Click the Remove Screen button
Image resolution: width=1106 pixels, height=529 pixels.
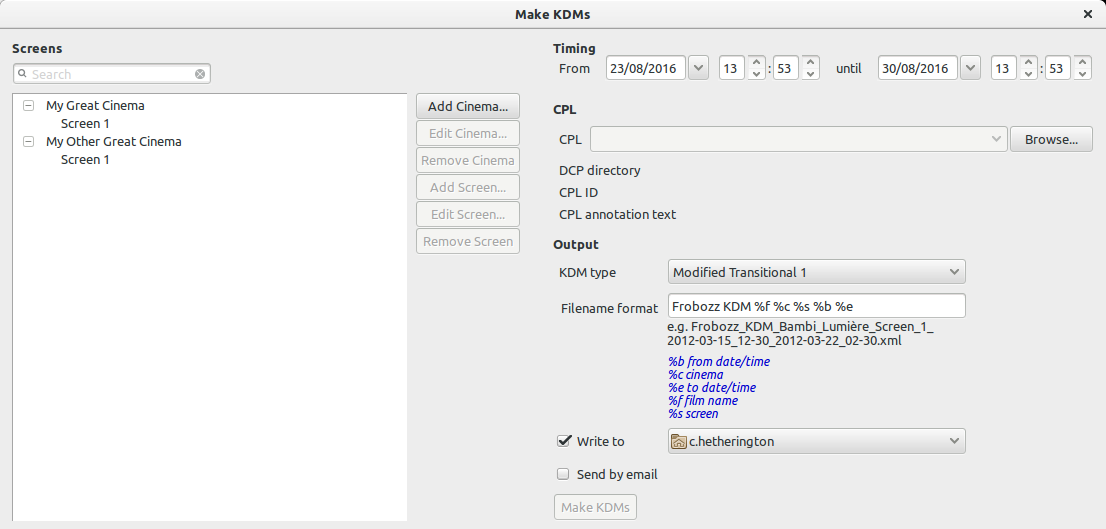coord(468,241)
